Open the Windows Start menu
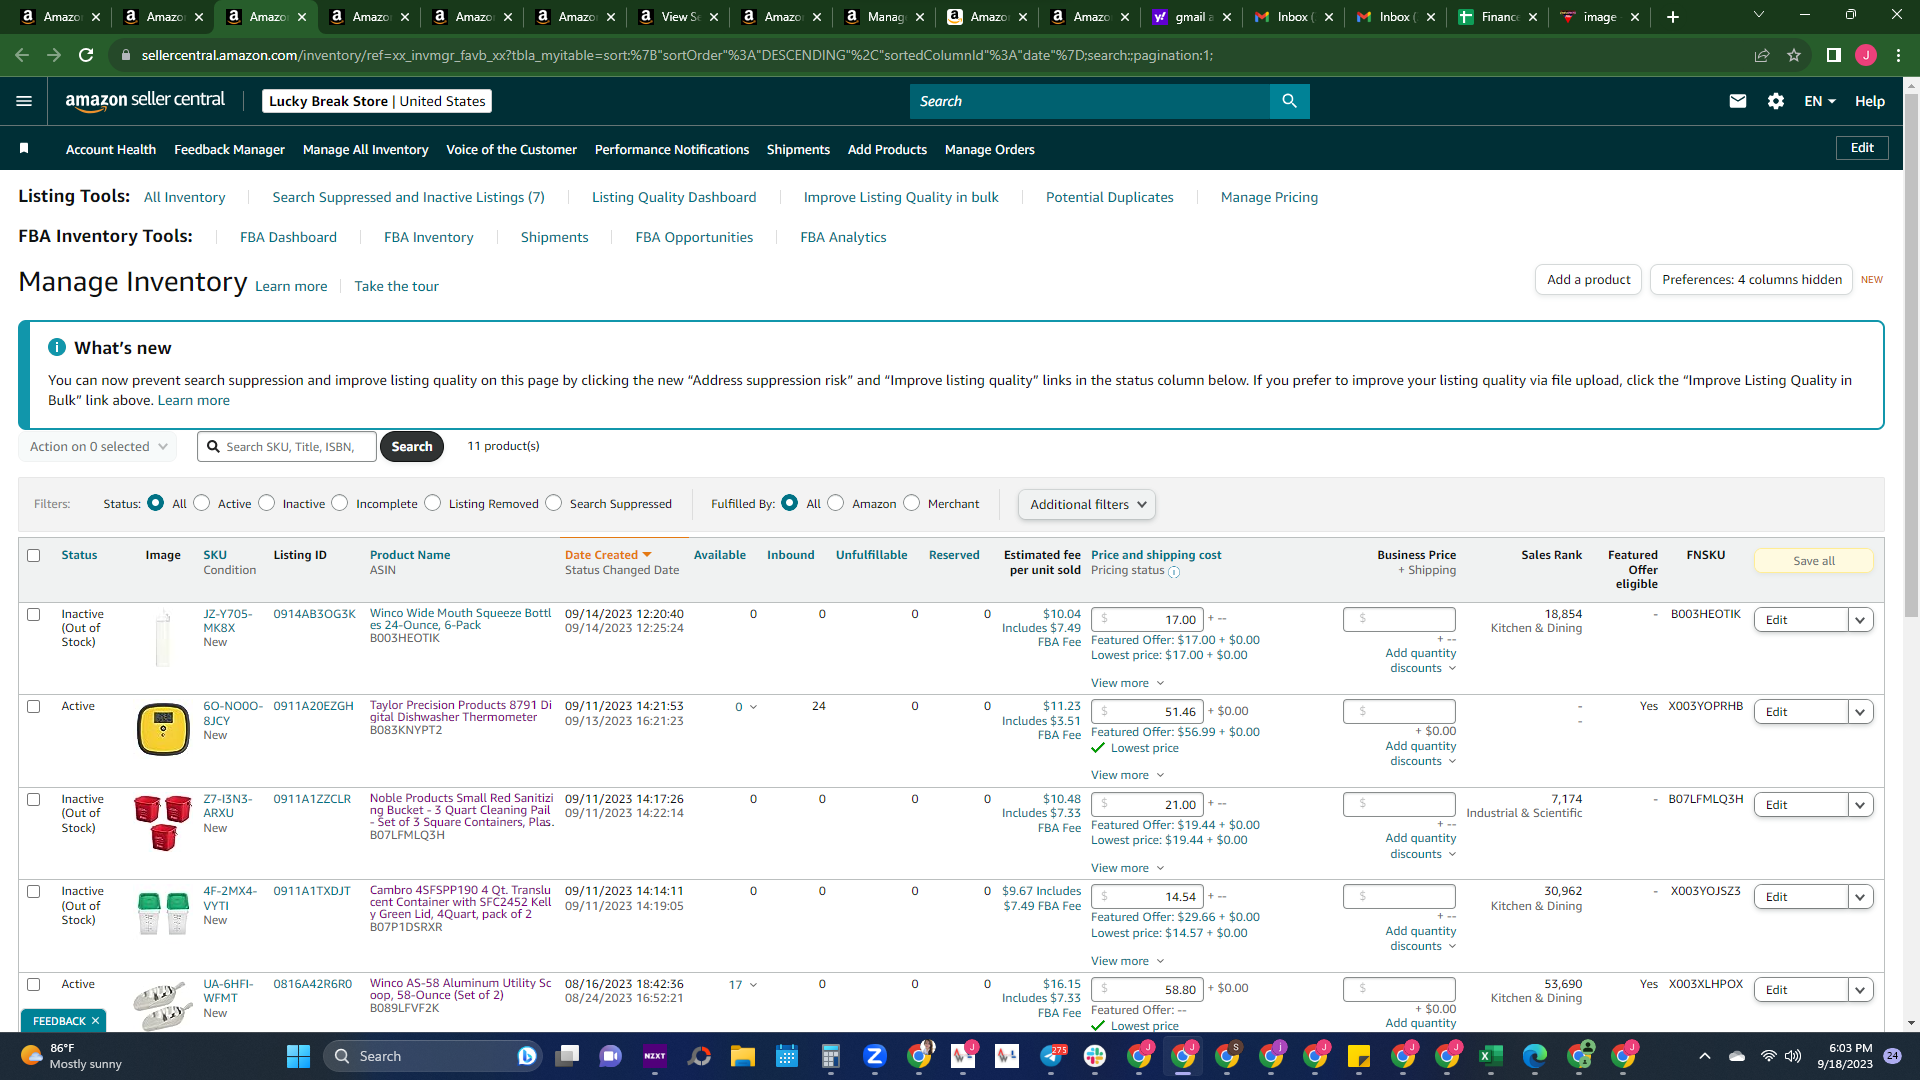 (x=298, y=1056)
